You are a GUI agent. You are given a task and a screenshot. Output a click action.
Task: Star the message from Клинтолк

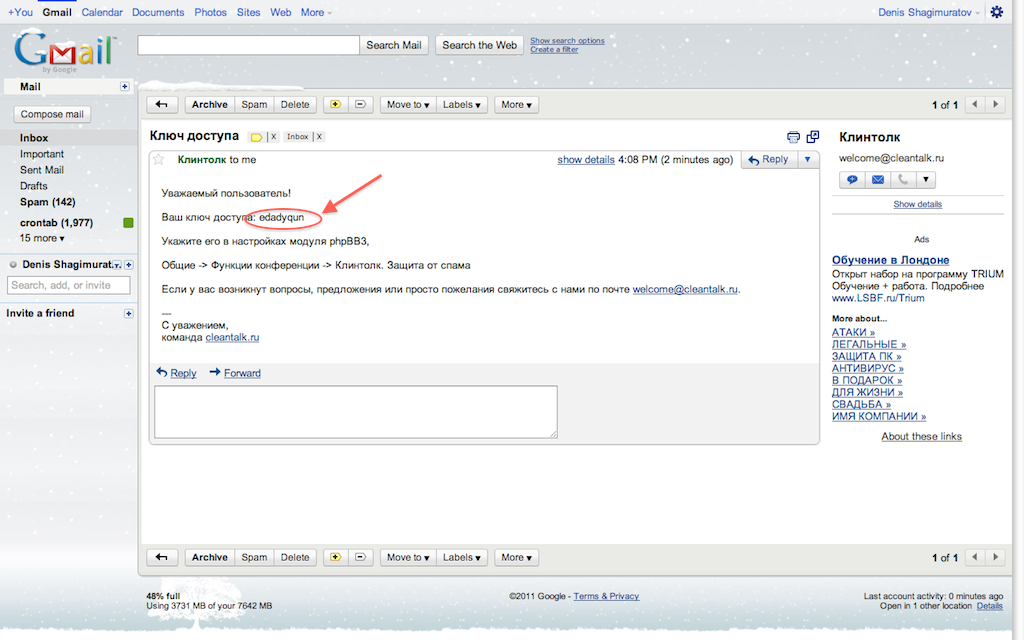click(158, 159)
